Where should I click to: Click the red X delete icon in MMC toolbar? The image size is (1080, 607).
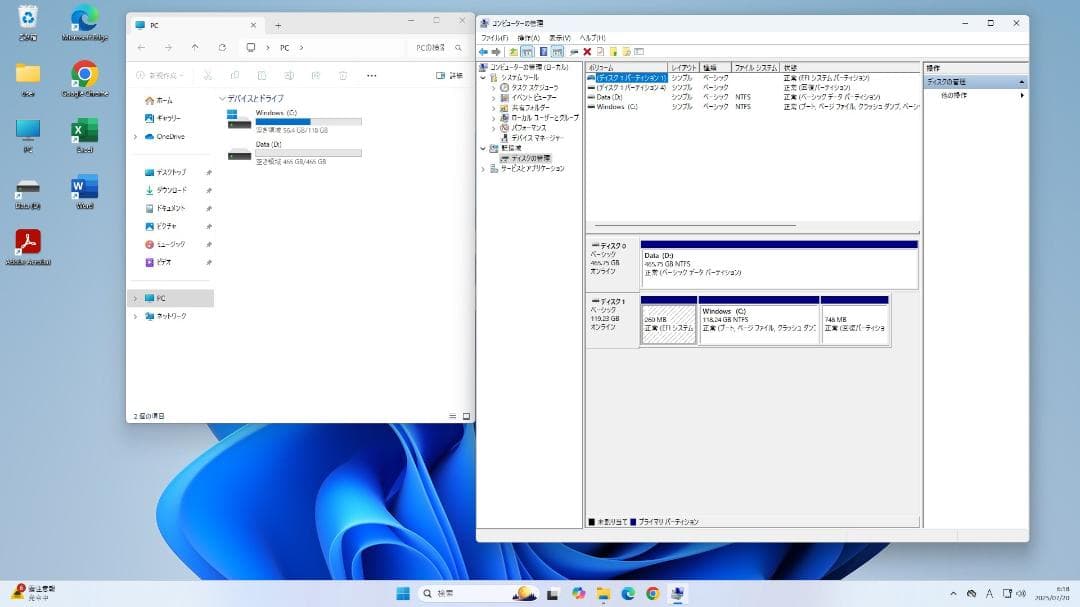586,51
